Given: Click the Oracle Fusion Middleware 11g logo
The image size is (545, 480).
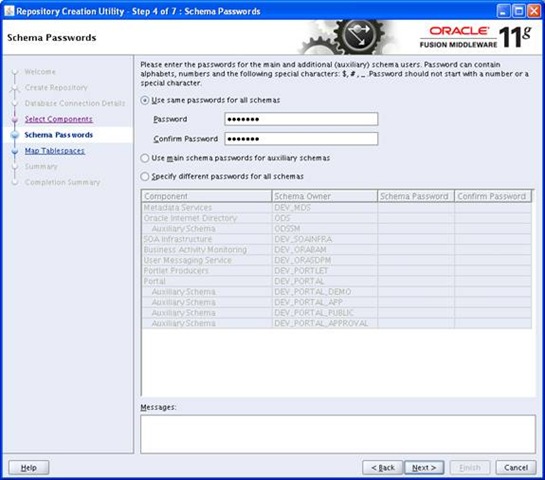Looking at the screenshot, I should click(475, 37).
